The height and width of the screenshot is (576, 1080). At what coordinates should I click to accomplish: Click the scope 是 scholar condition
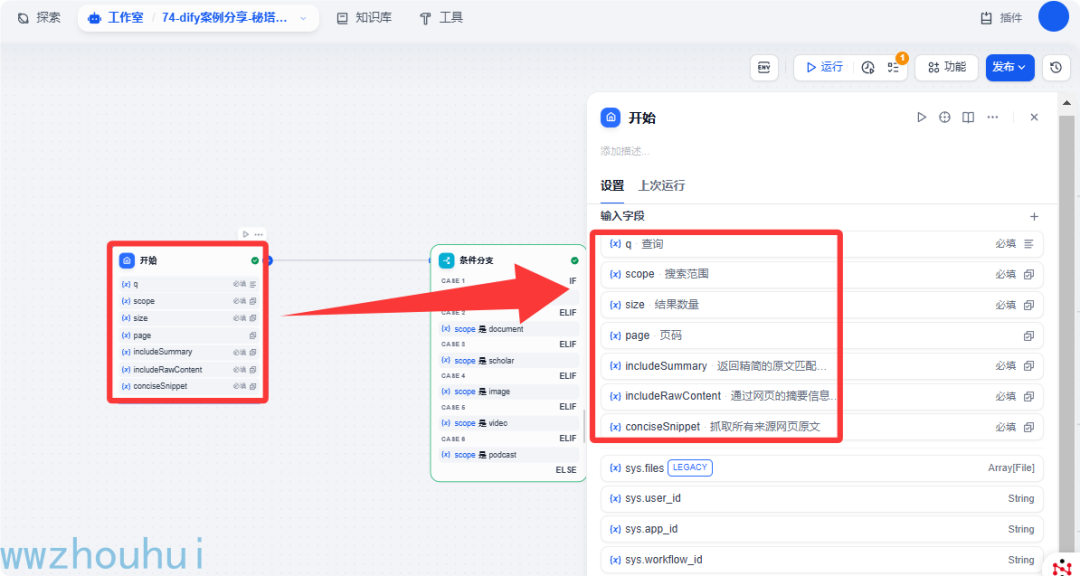point(508,360)
